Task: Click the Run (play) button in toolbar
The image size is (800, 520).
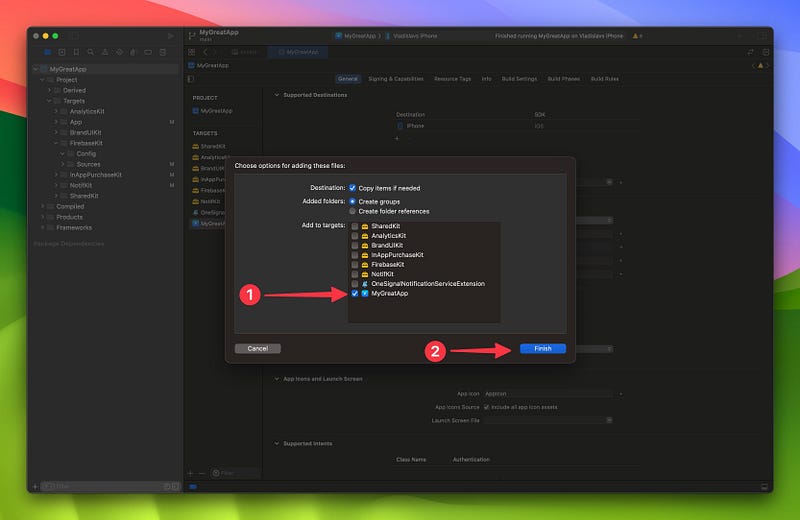Action: (170, 36)
